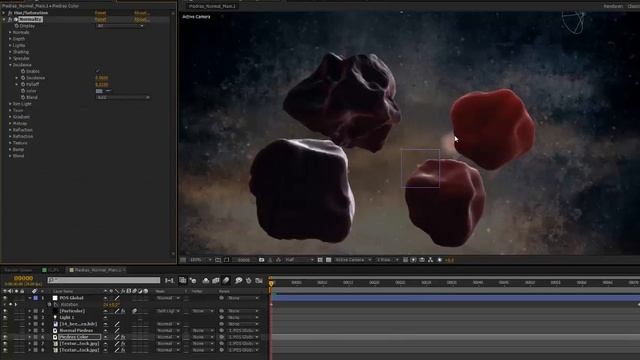Open the Blend mode dropdown under Incidence

[x=122, y=97]
